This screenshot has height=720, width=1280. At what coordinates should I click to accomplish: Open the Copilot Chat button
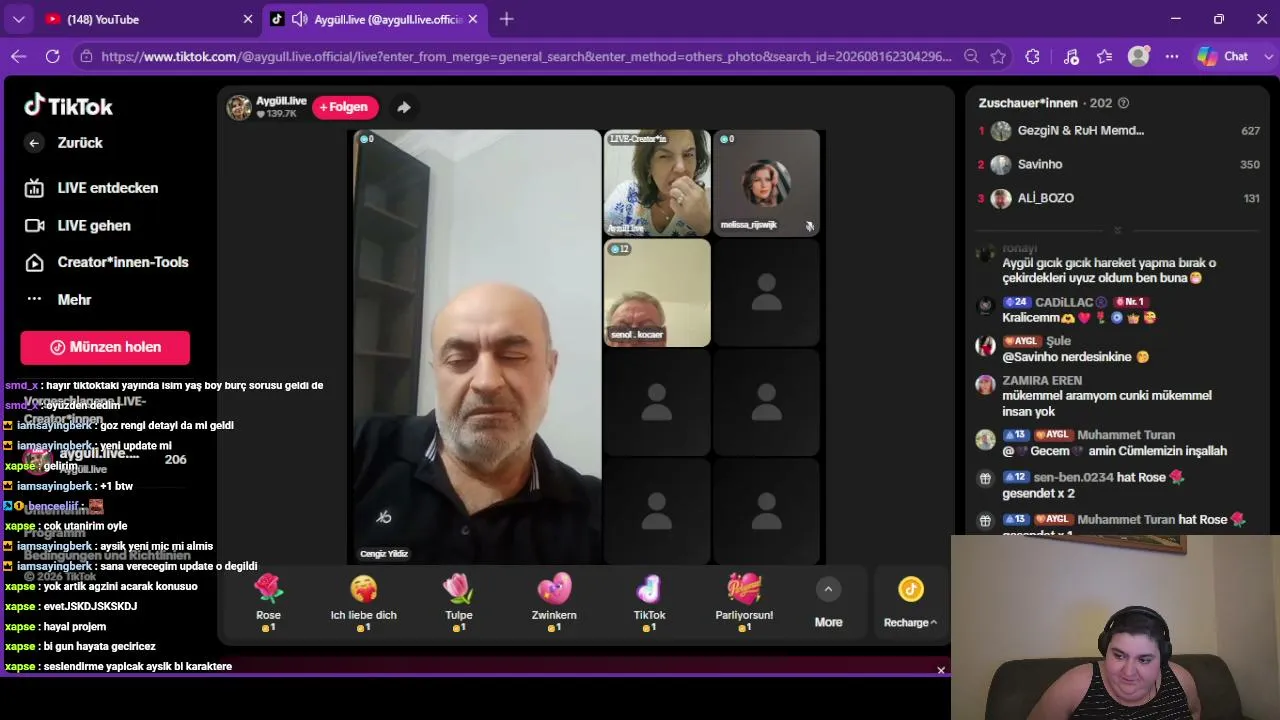tap(1224, 57)
